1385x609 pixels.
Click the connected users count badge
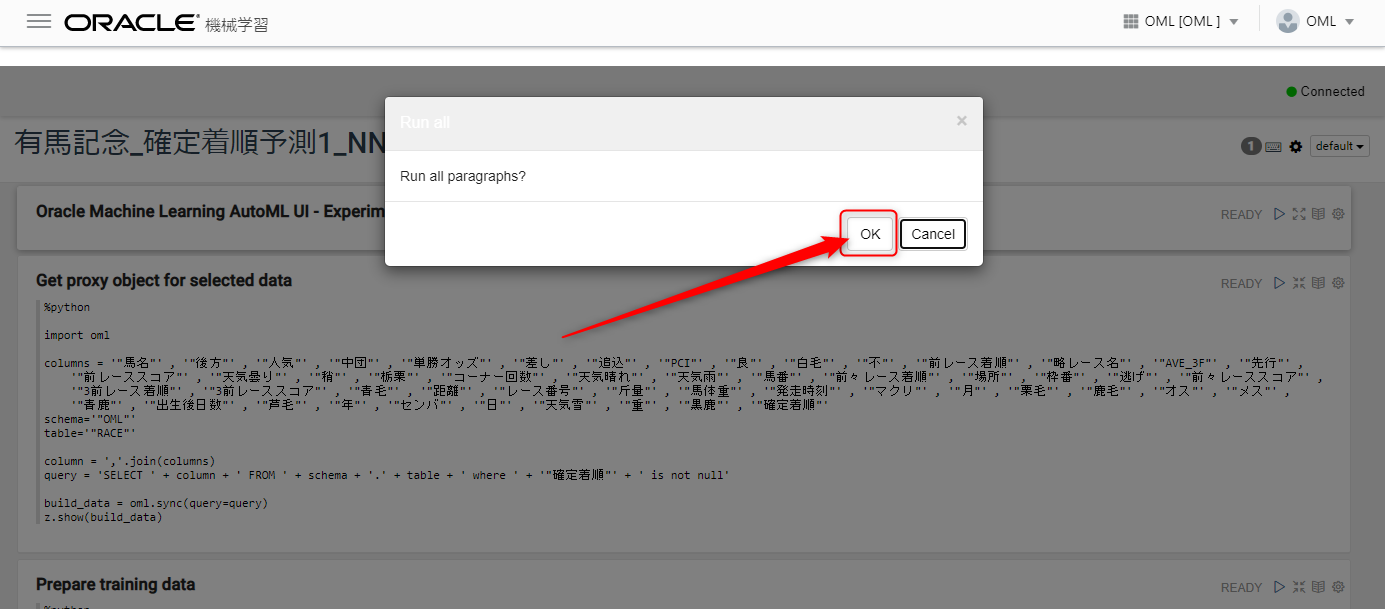[1251, 147]
